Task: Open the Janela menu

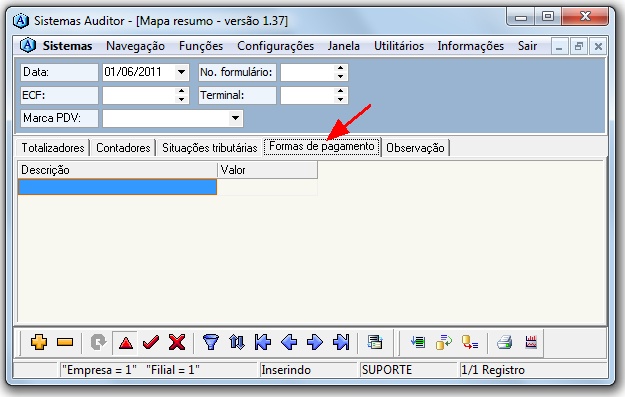Action: click(x=344, y=46)
